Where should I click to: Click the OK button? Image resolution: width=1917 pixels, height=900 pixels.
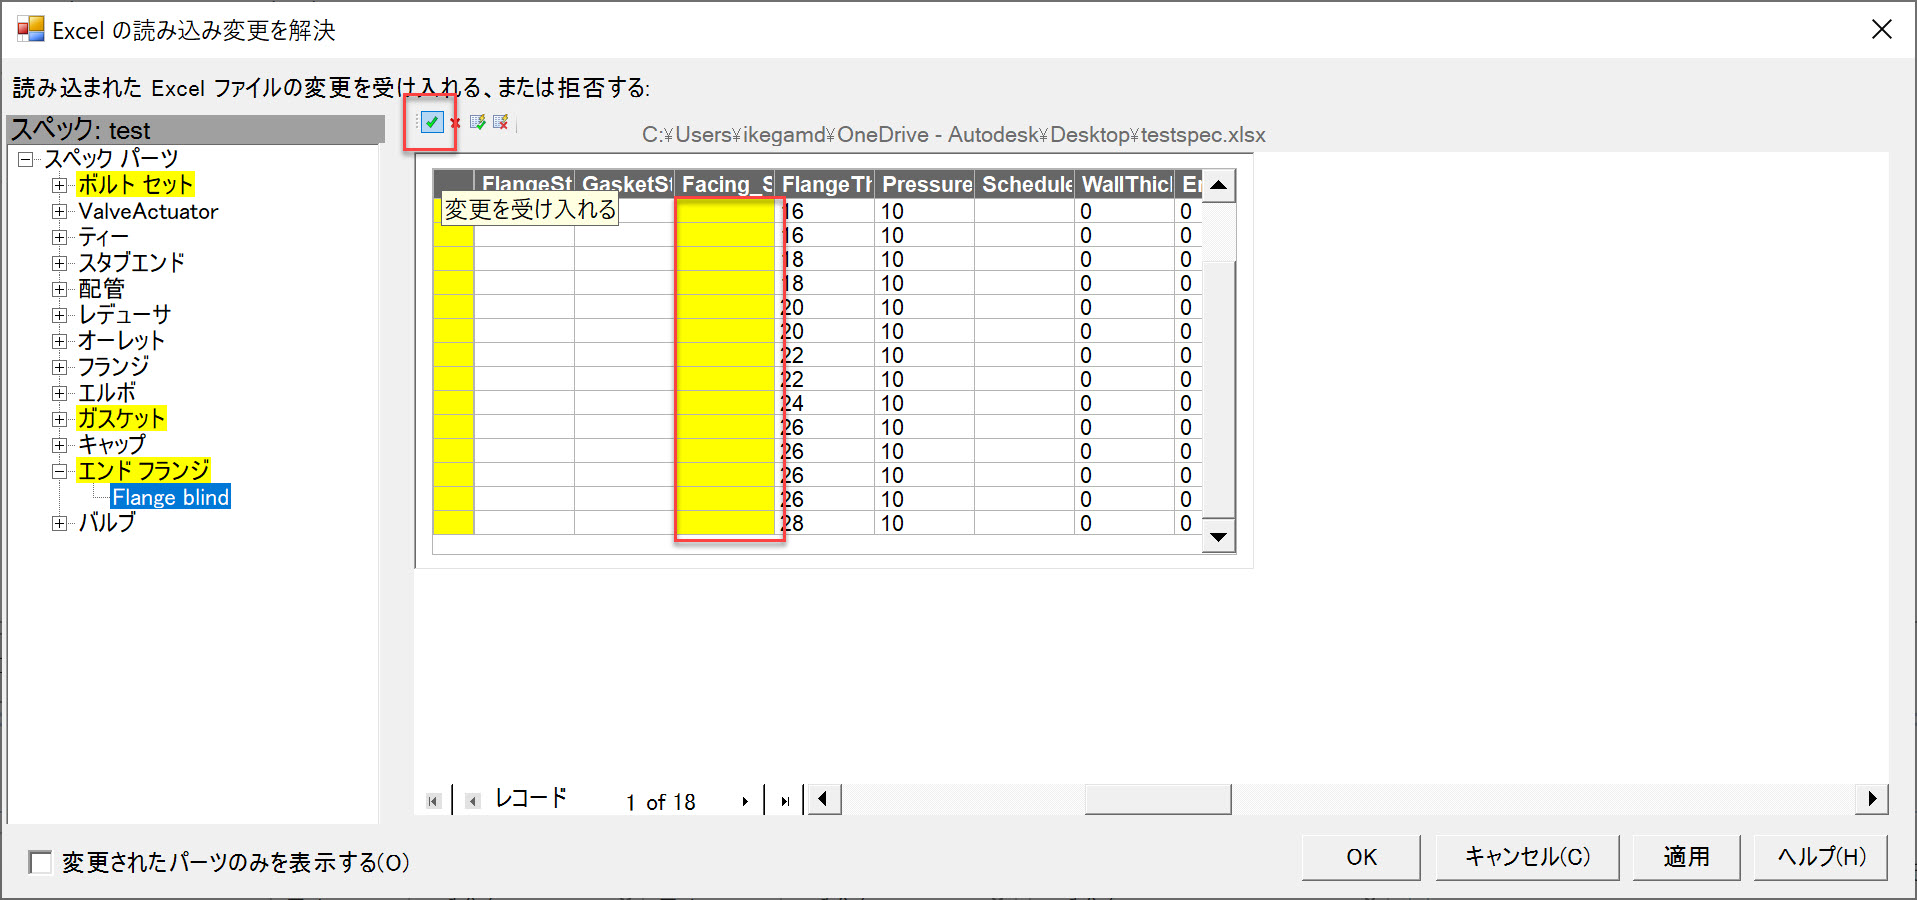click(1360, 856)
